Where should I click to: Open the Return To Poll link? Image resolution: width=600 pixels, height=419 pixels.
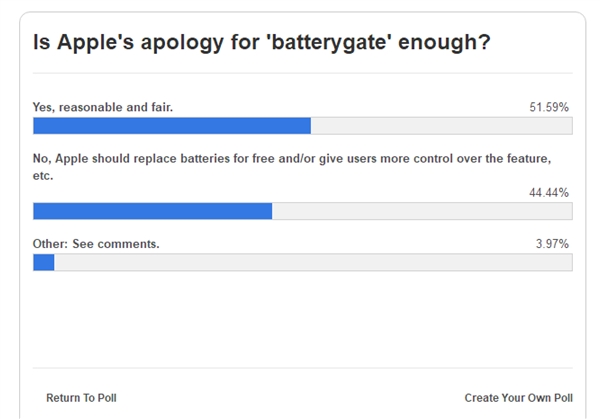pyautogui.click(x=81, y=398)
